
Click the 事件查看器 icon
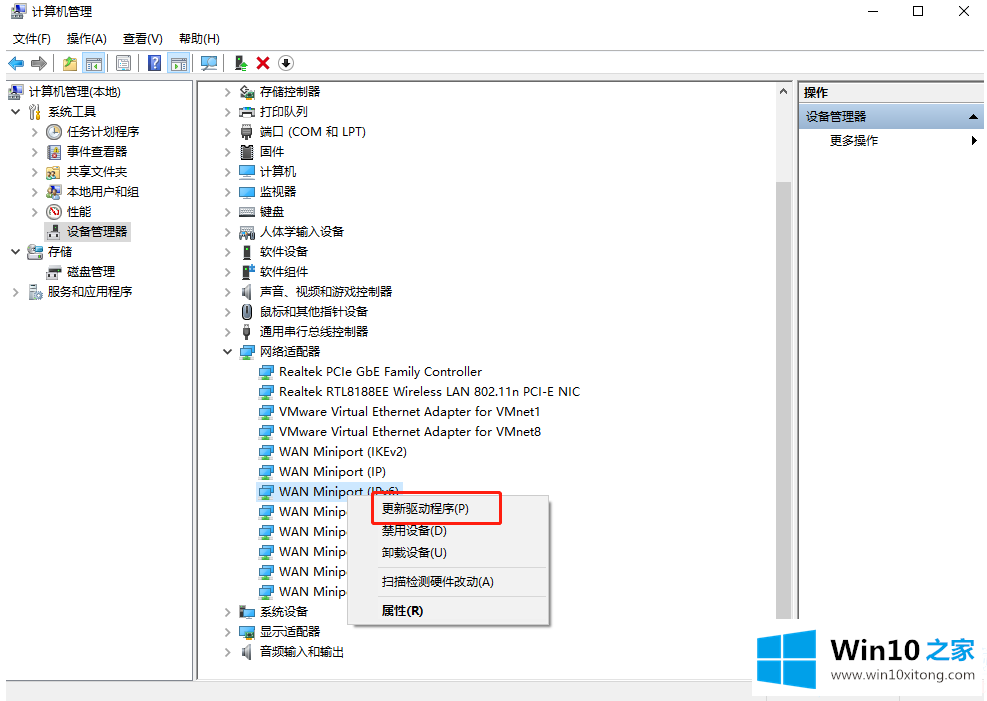click(x=54, y=152)
